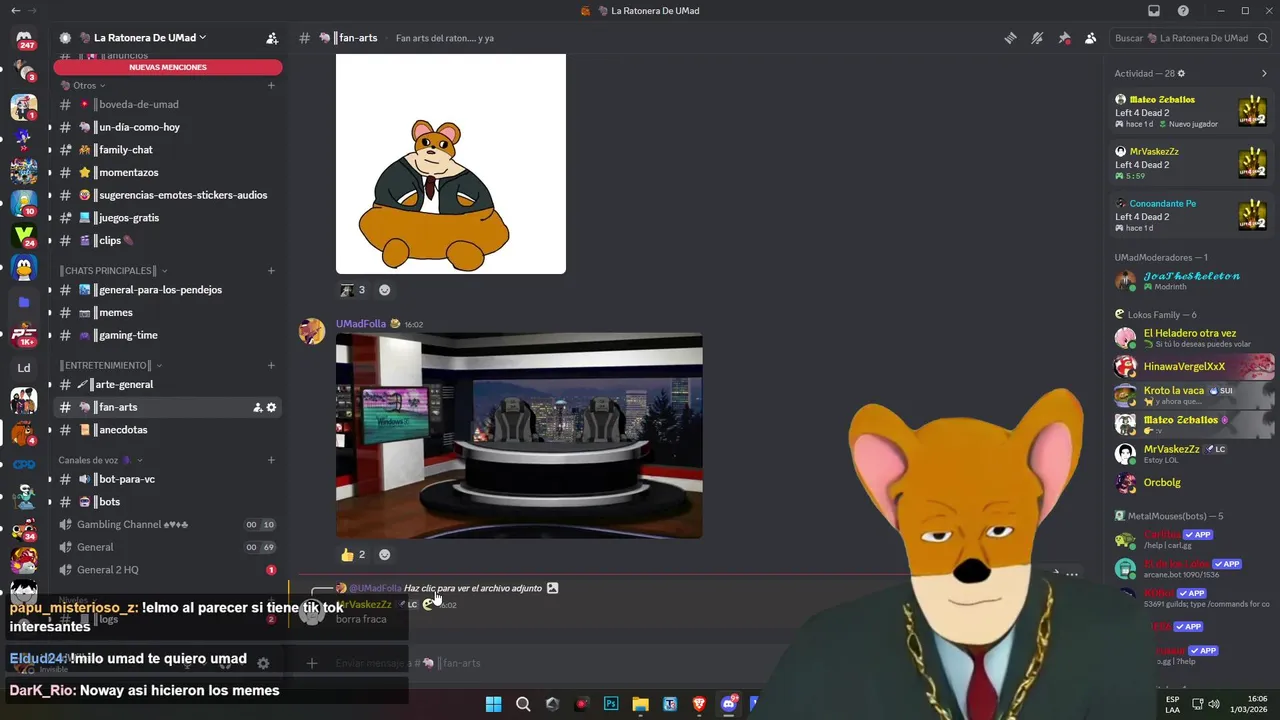The height and width of the screenshot is (720, 1280).
Task: Open Photoshop from the taskbar
Action: 611,704
